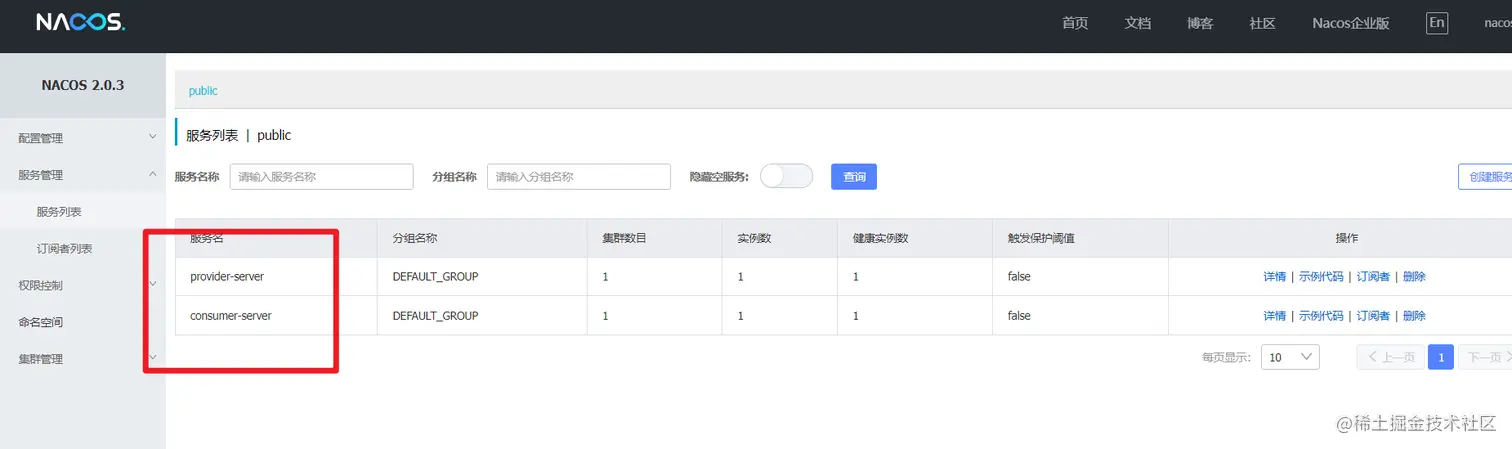Click the 下一页 pagination button

1485,357
